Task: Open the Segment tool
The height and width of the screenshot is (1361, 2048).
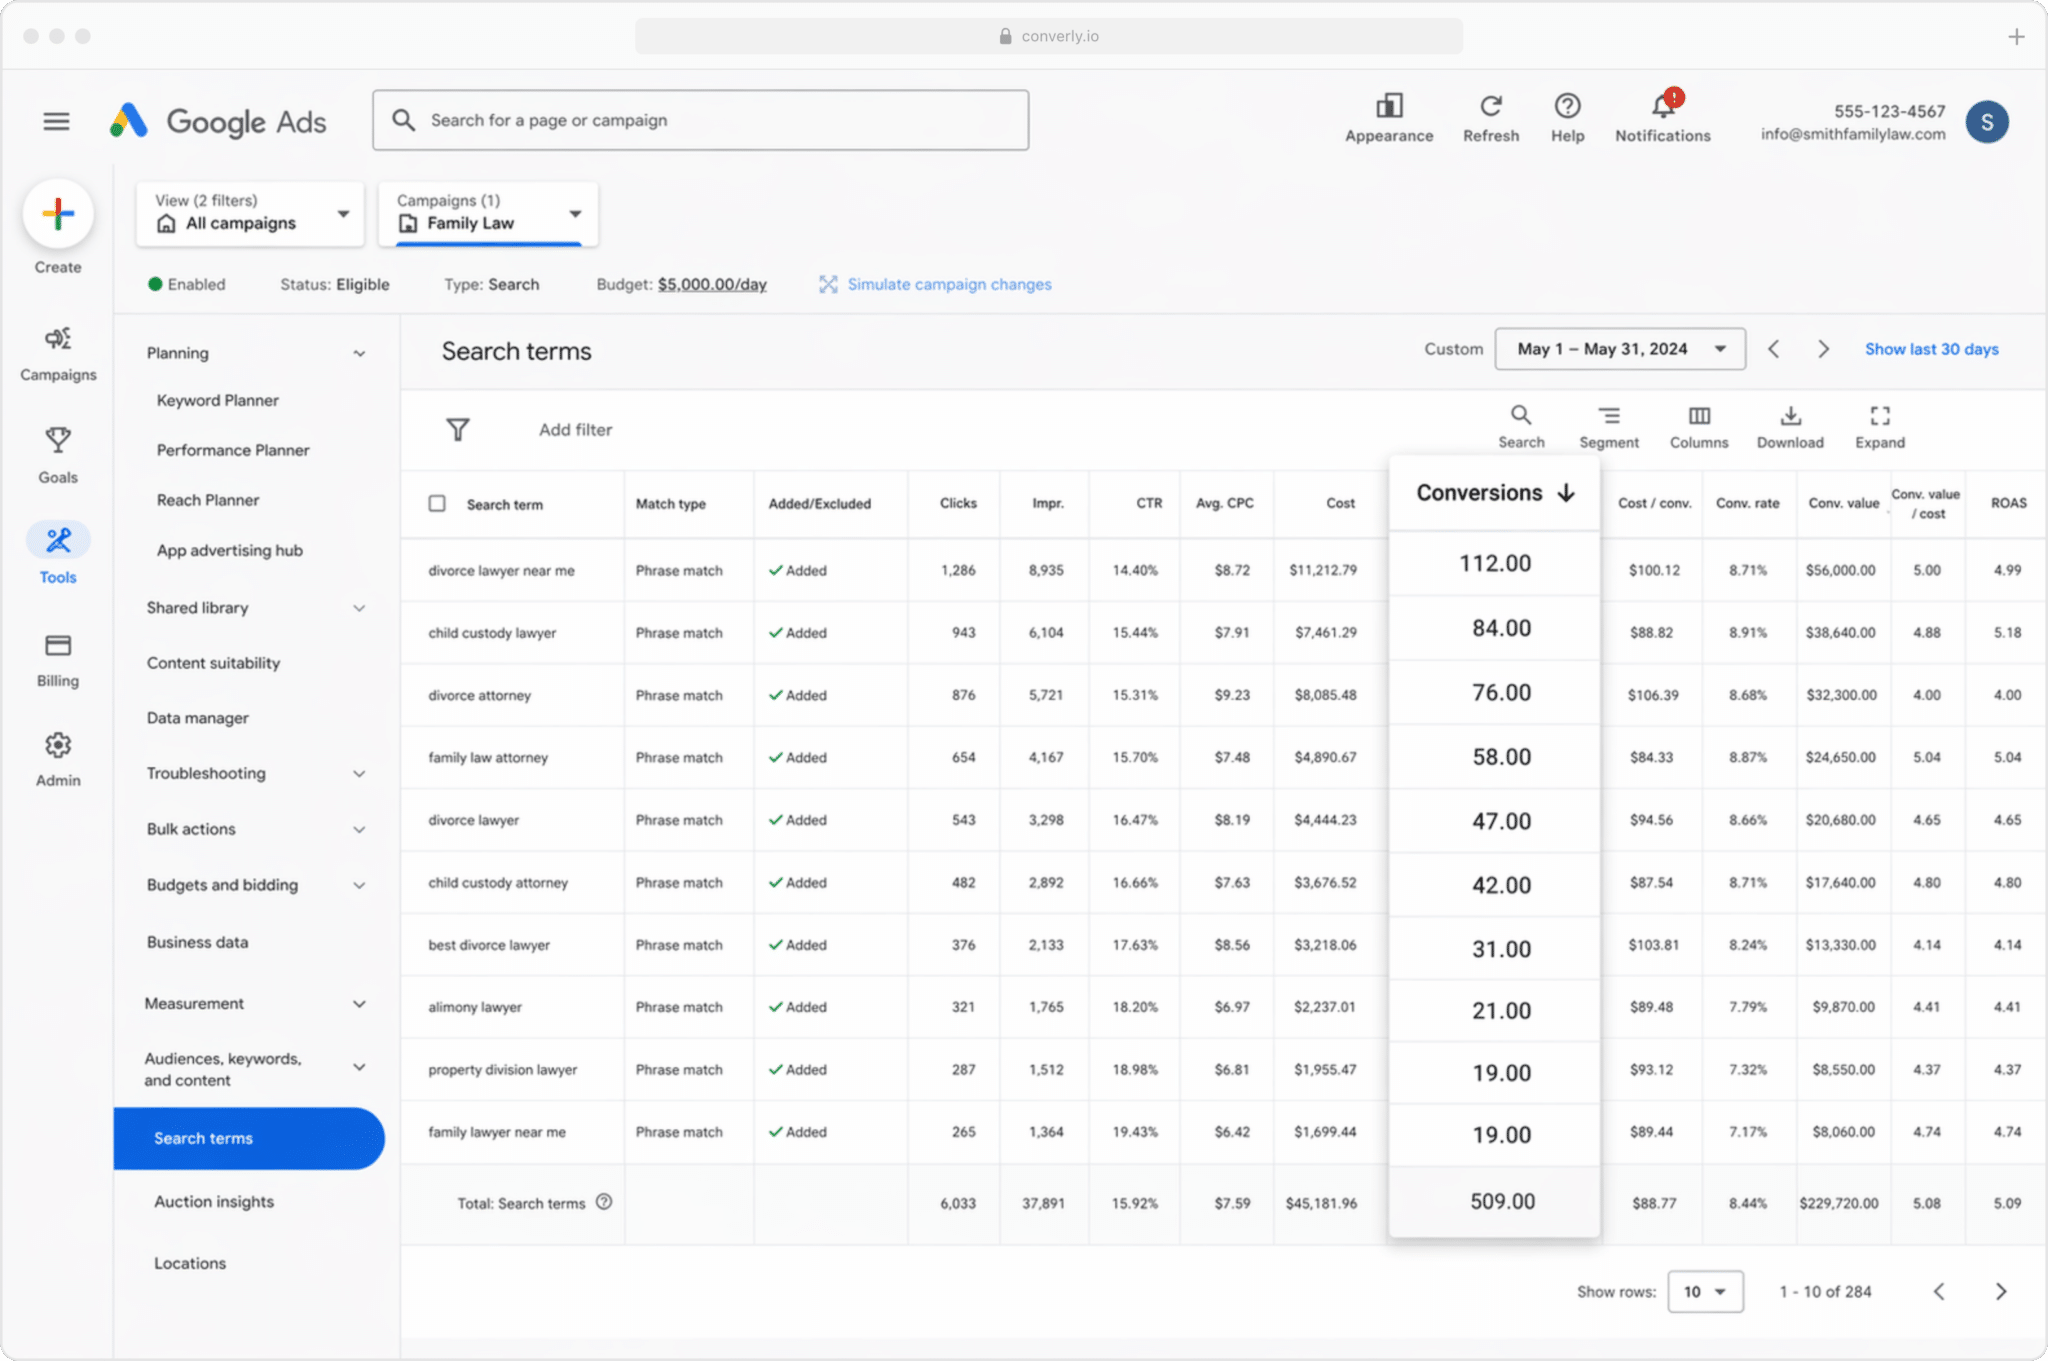Action: [1609, 427]
